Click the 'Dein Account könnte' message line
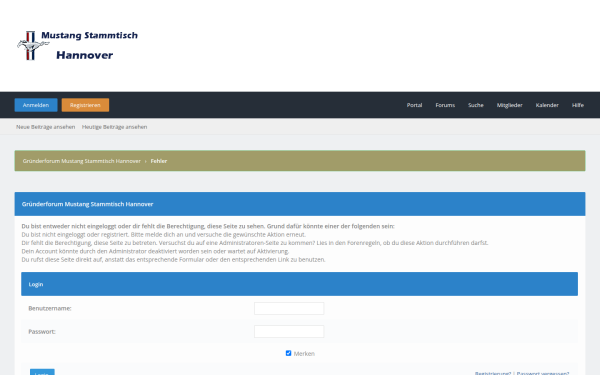 (x=155, y=251)
